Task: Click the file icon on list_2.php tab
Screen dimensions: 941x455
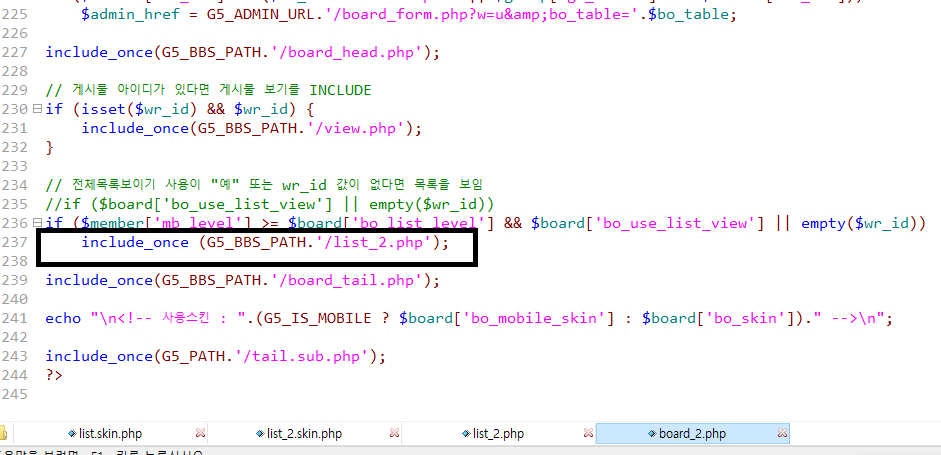Action: point(464,434)
